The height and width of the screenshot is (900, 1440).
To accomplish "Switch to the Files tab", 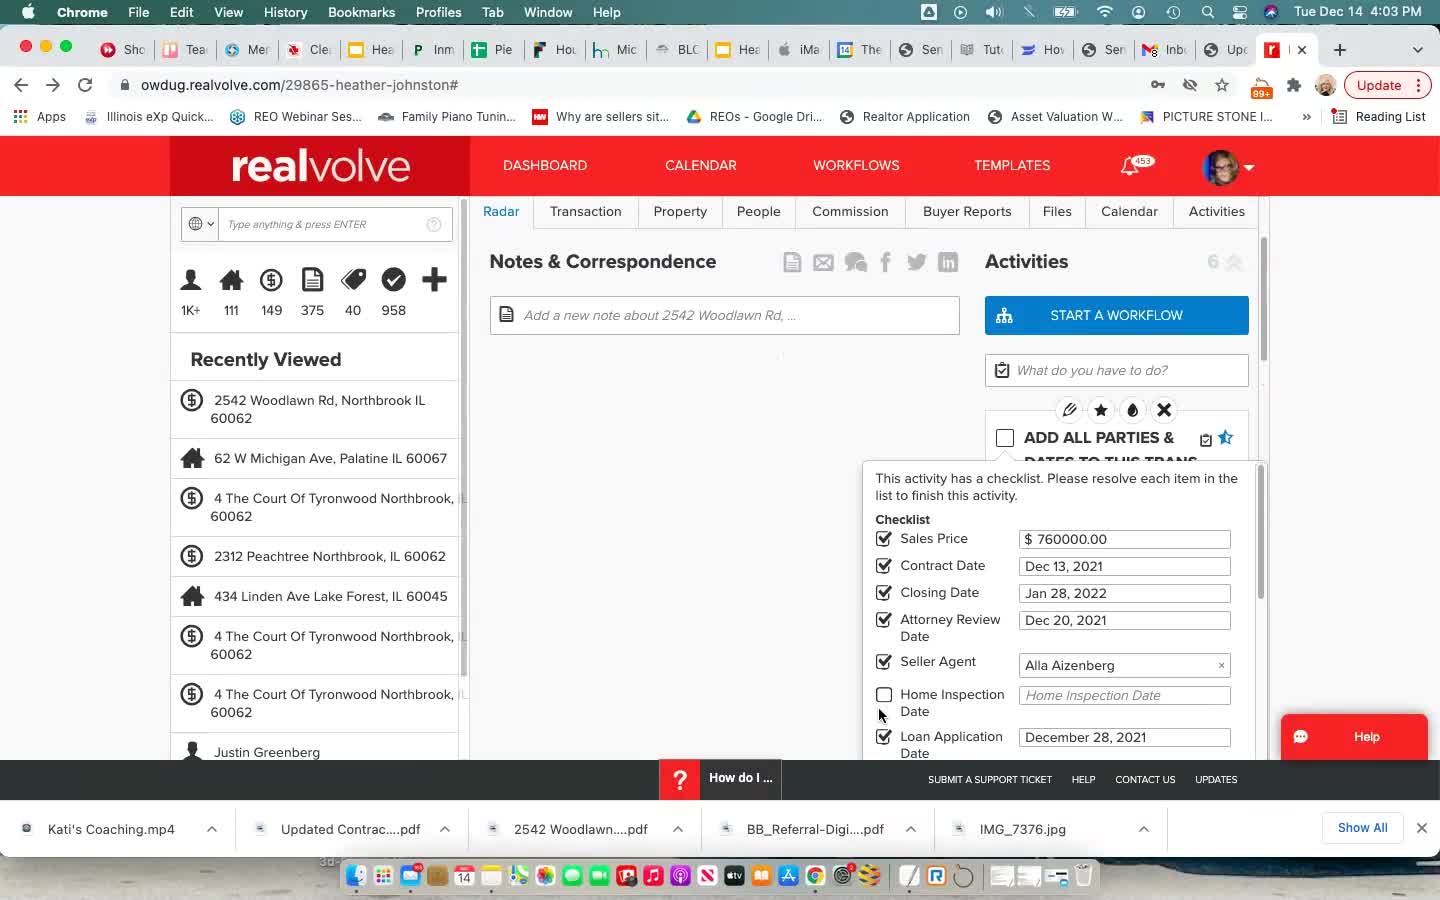I will [1057, 212].
